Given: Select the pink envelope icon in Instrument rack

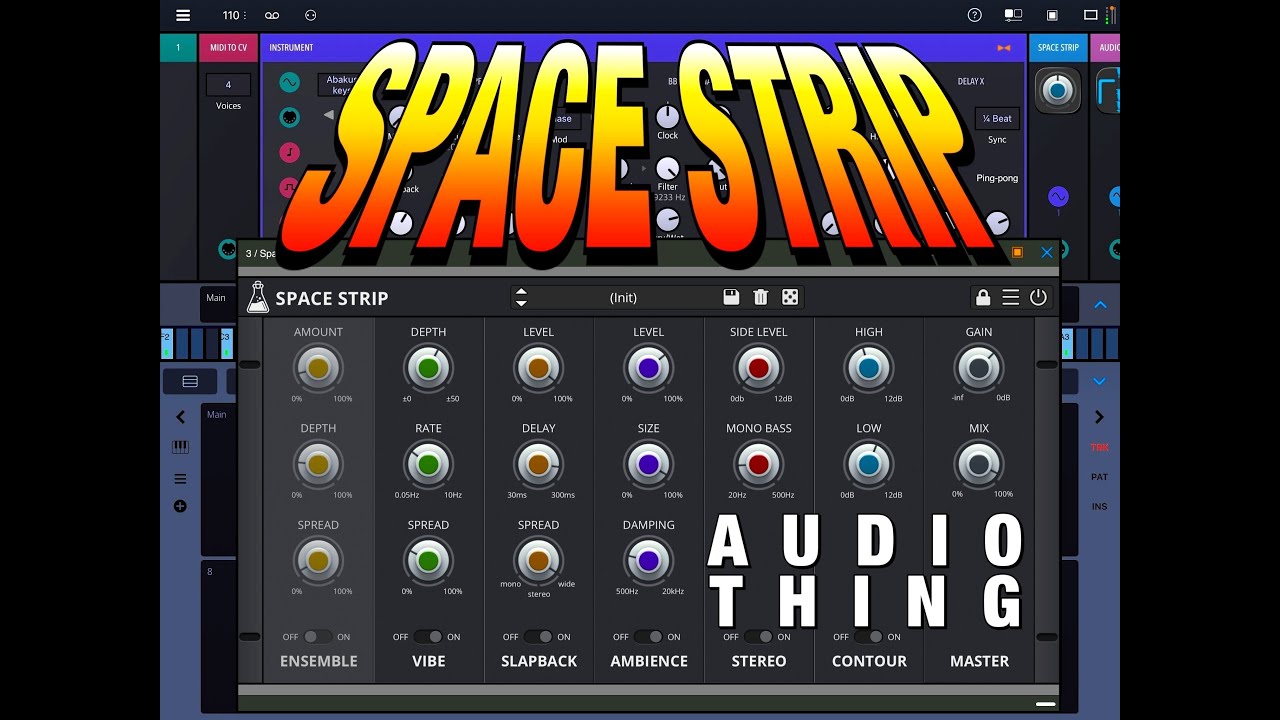Looking at the screenshot, I should [x=289, y=187].
